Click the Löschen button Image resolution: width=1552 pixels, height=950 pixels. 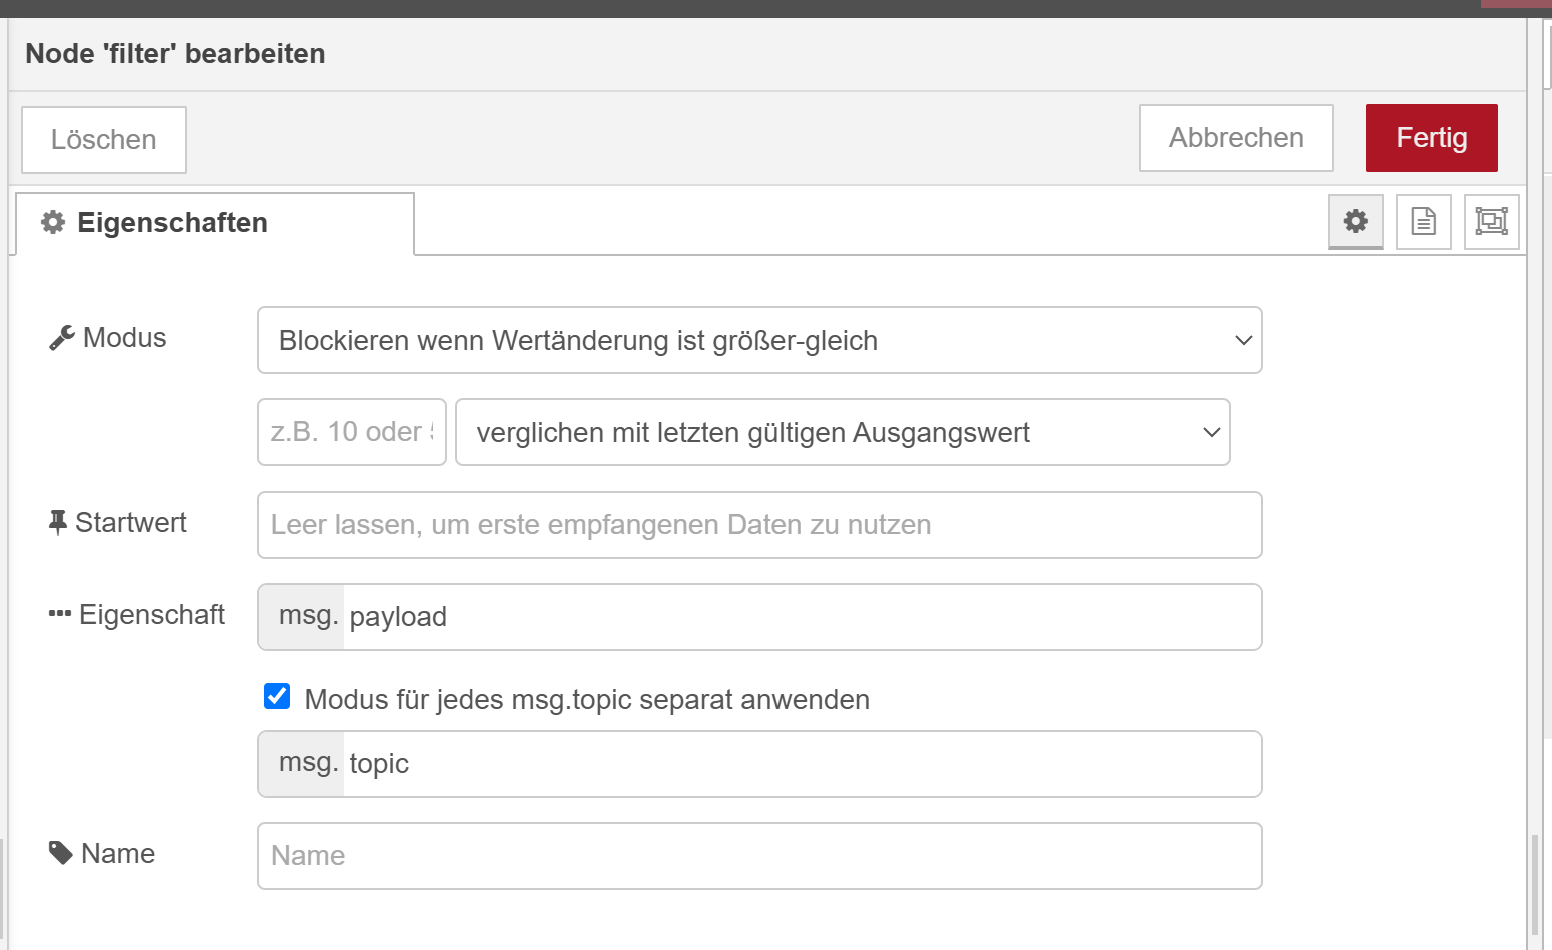pyautogui.click(x=104, y=140)
